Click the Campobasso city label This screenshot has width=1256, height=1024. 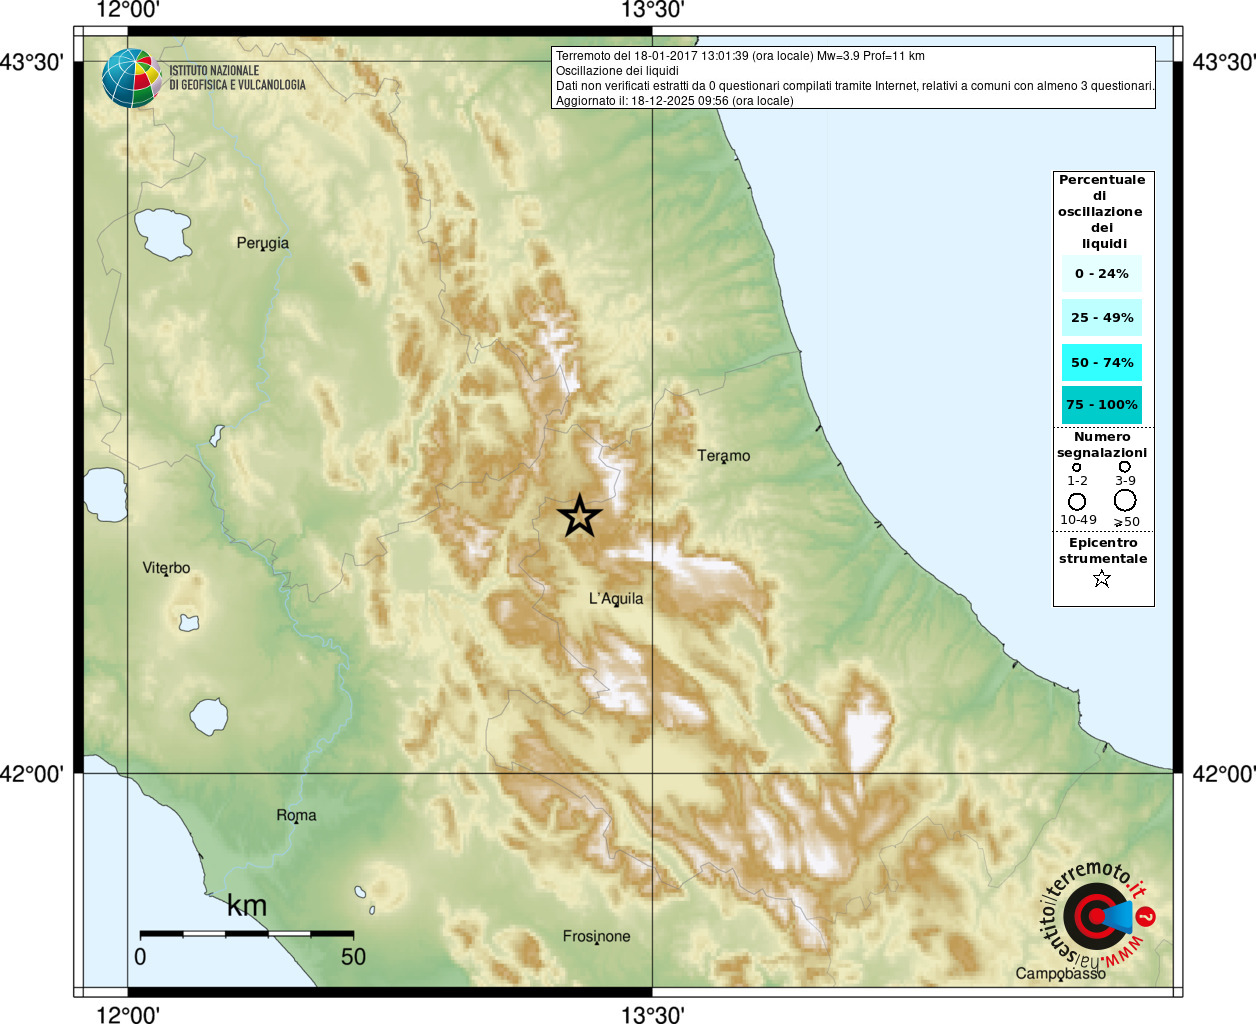(1061, 974)
